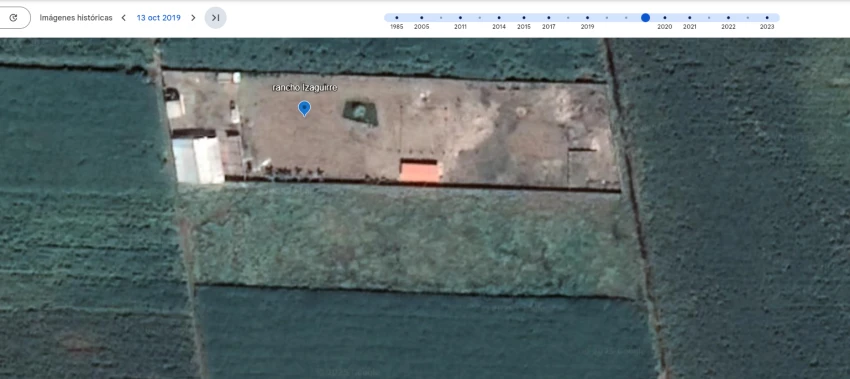
Task: Click the rancho Izaguirre place label
Action: pyautogui.click(x=305, y=88)
